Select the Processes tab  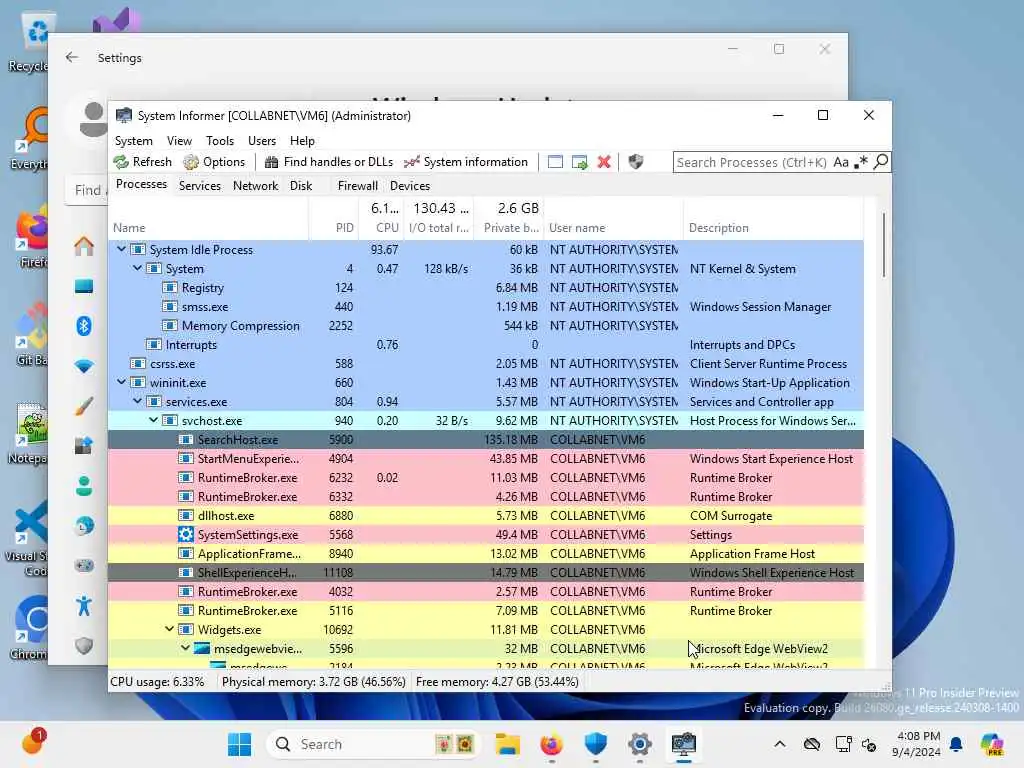click(x=141, y=184)
